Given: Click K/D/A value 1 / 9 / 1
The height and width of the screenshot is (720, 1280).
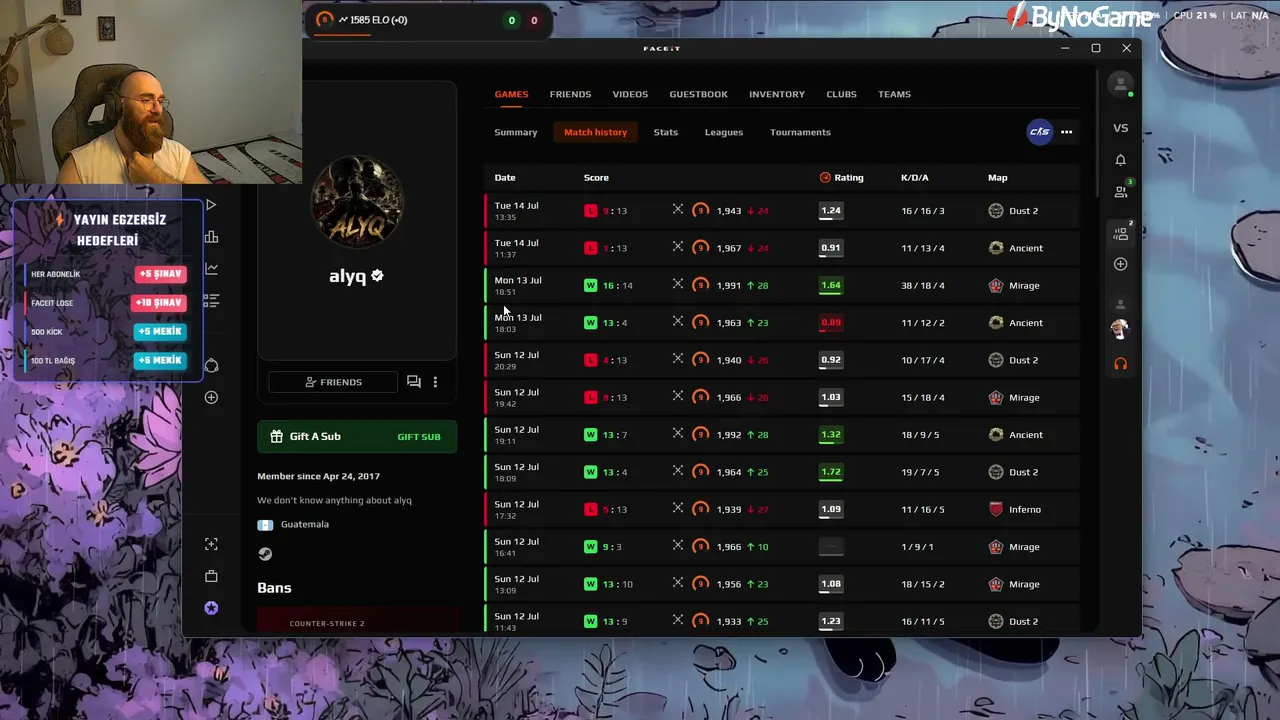Looking at the screenshot, I should [x=917, y=547].
